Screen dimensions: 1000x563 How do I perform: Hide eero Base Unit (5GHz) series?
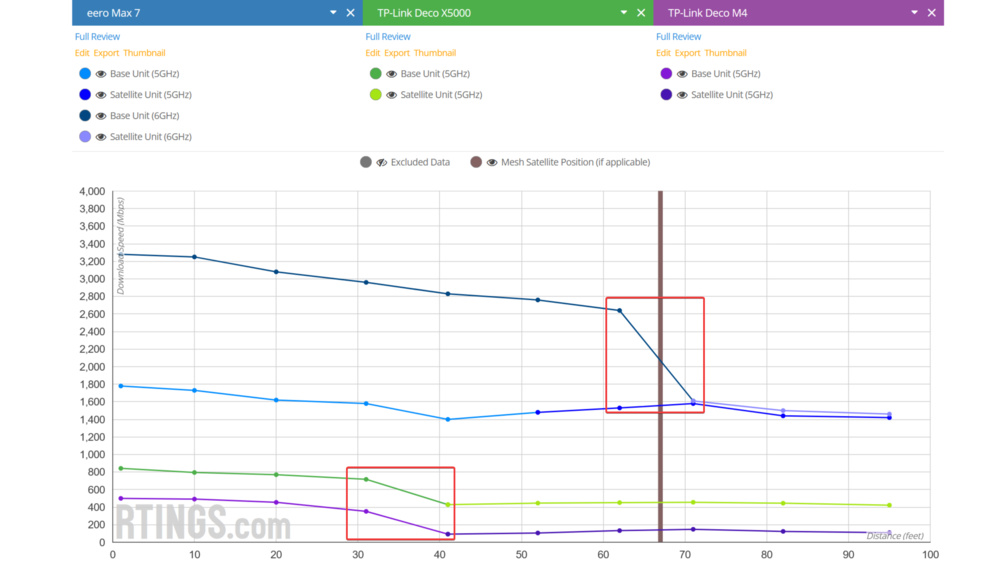[x=101, y=74]
